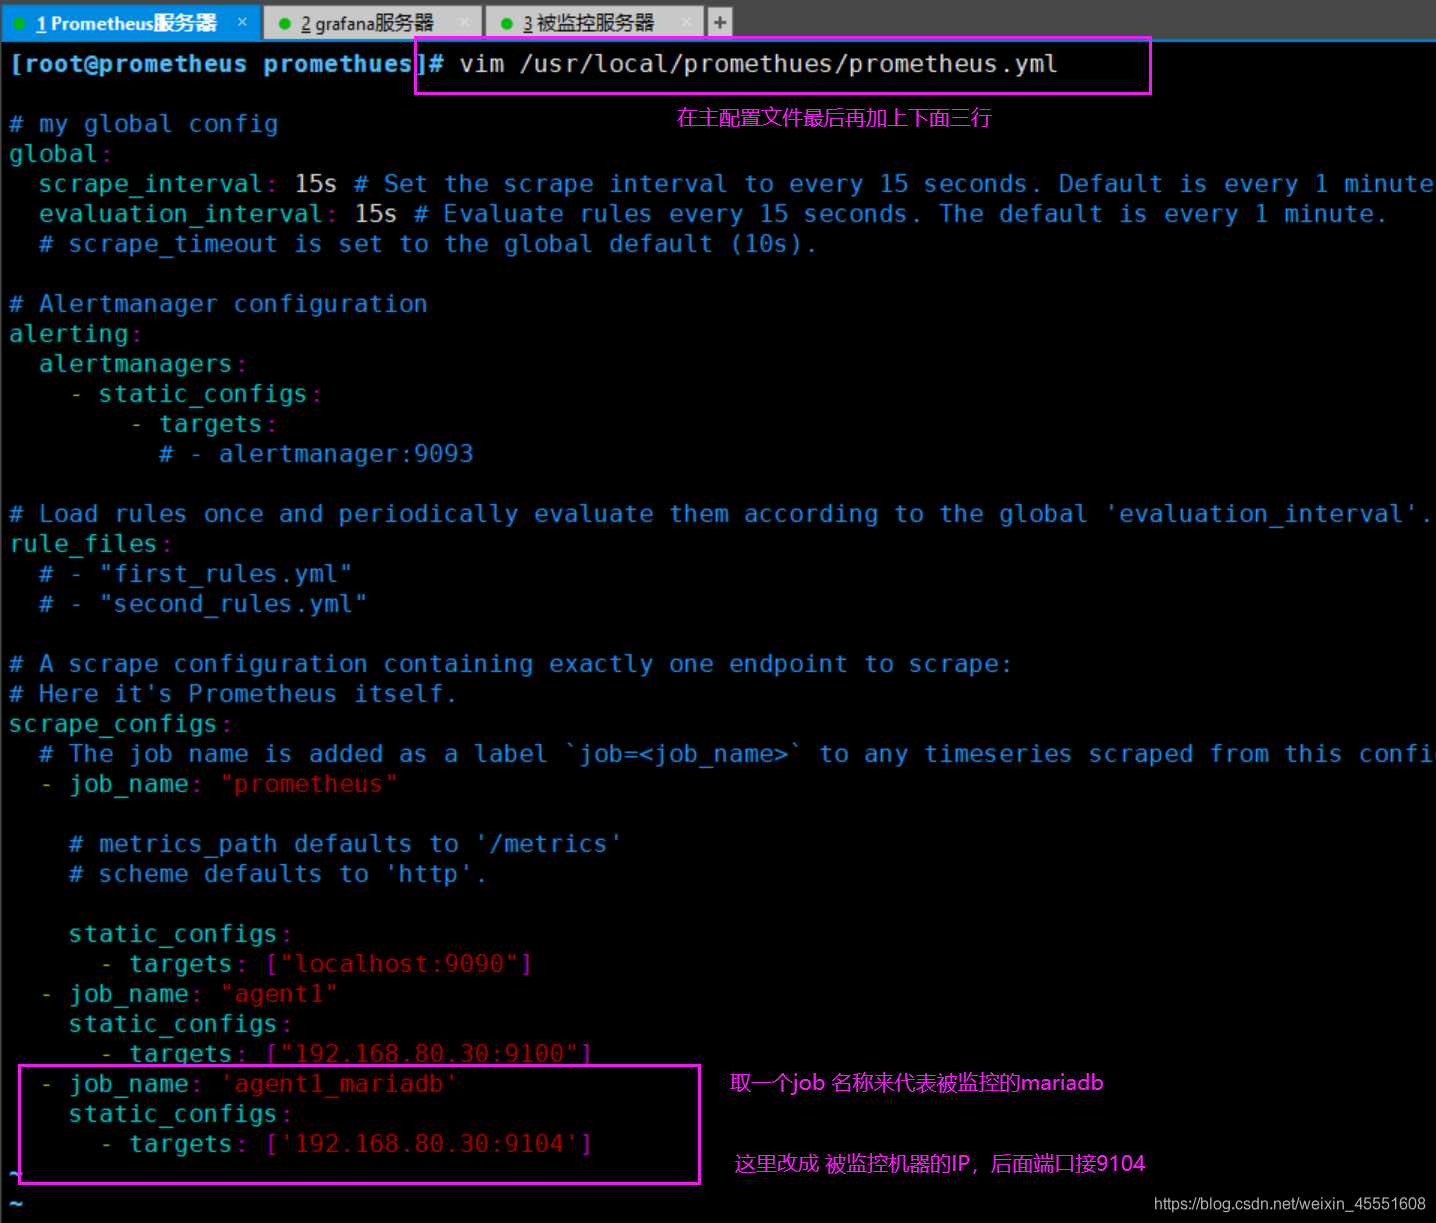1436x1223 pixels.
Task: Click "metrics_path defaults to '/metrics'" comment
Action: 345,844
